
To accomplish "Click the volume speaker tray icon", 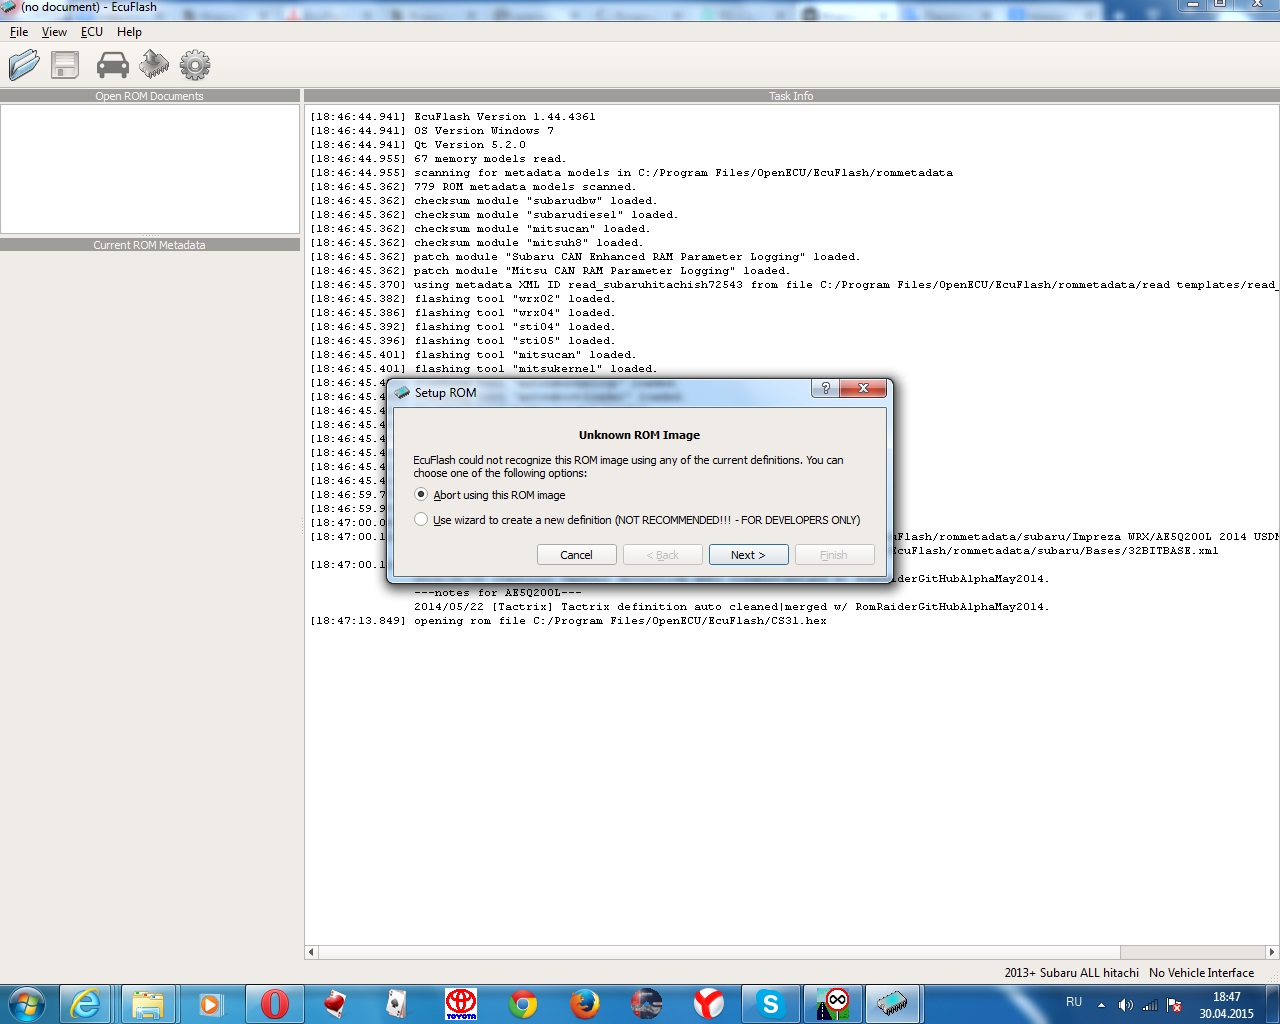I will (1125, 1004).
